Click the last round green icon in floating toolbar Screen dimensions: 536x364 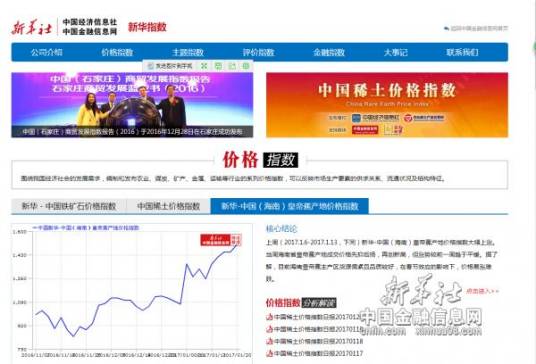click(x=245, y=66)
